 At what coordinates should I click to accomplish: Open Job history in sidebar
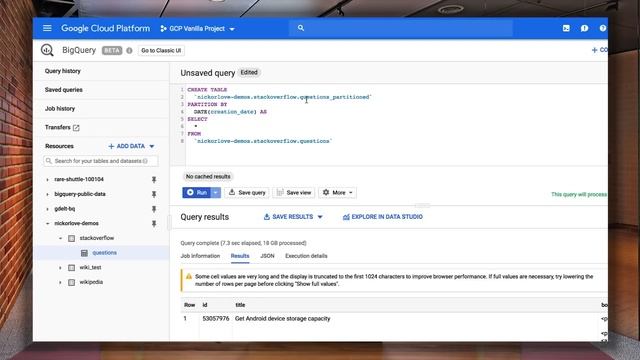tap(60, 109)
